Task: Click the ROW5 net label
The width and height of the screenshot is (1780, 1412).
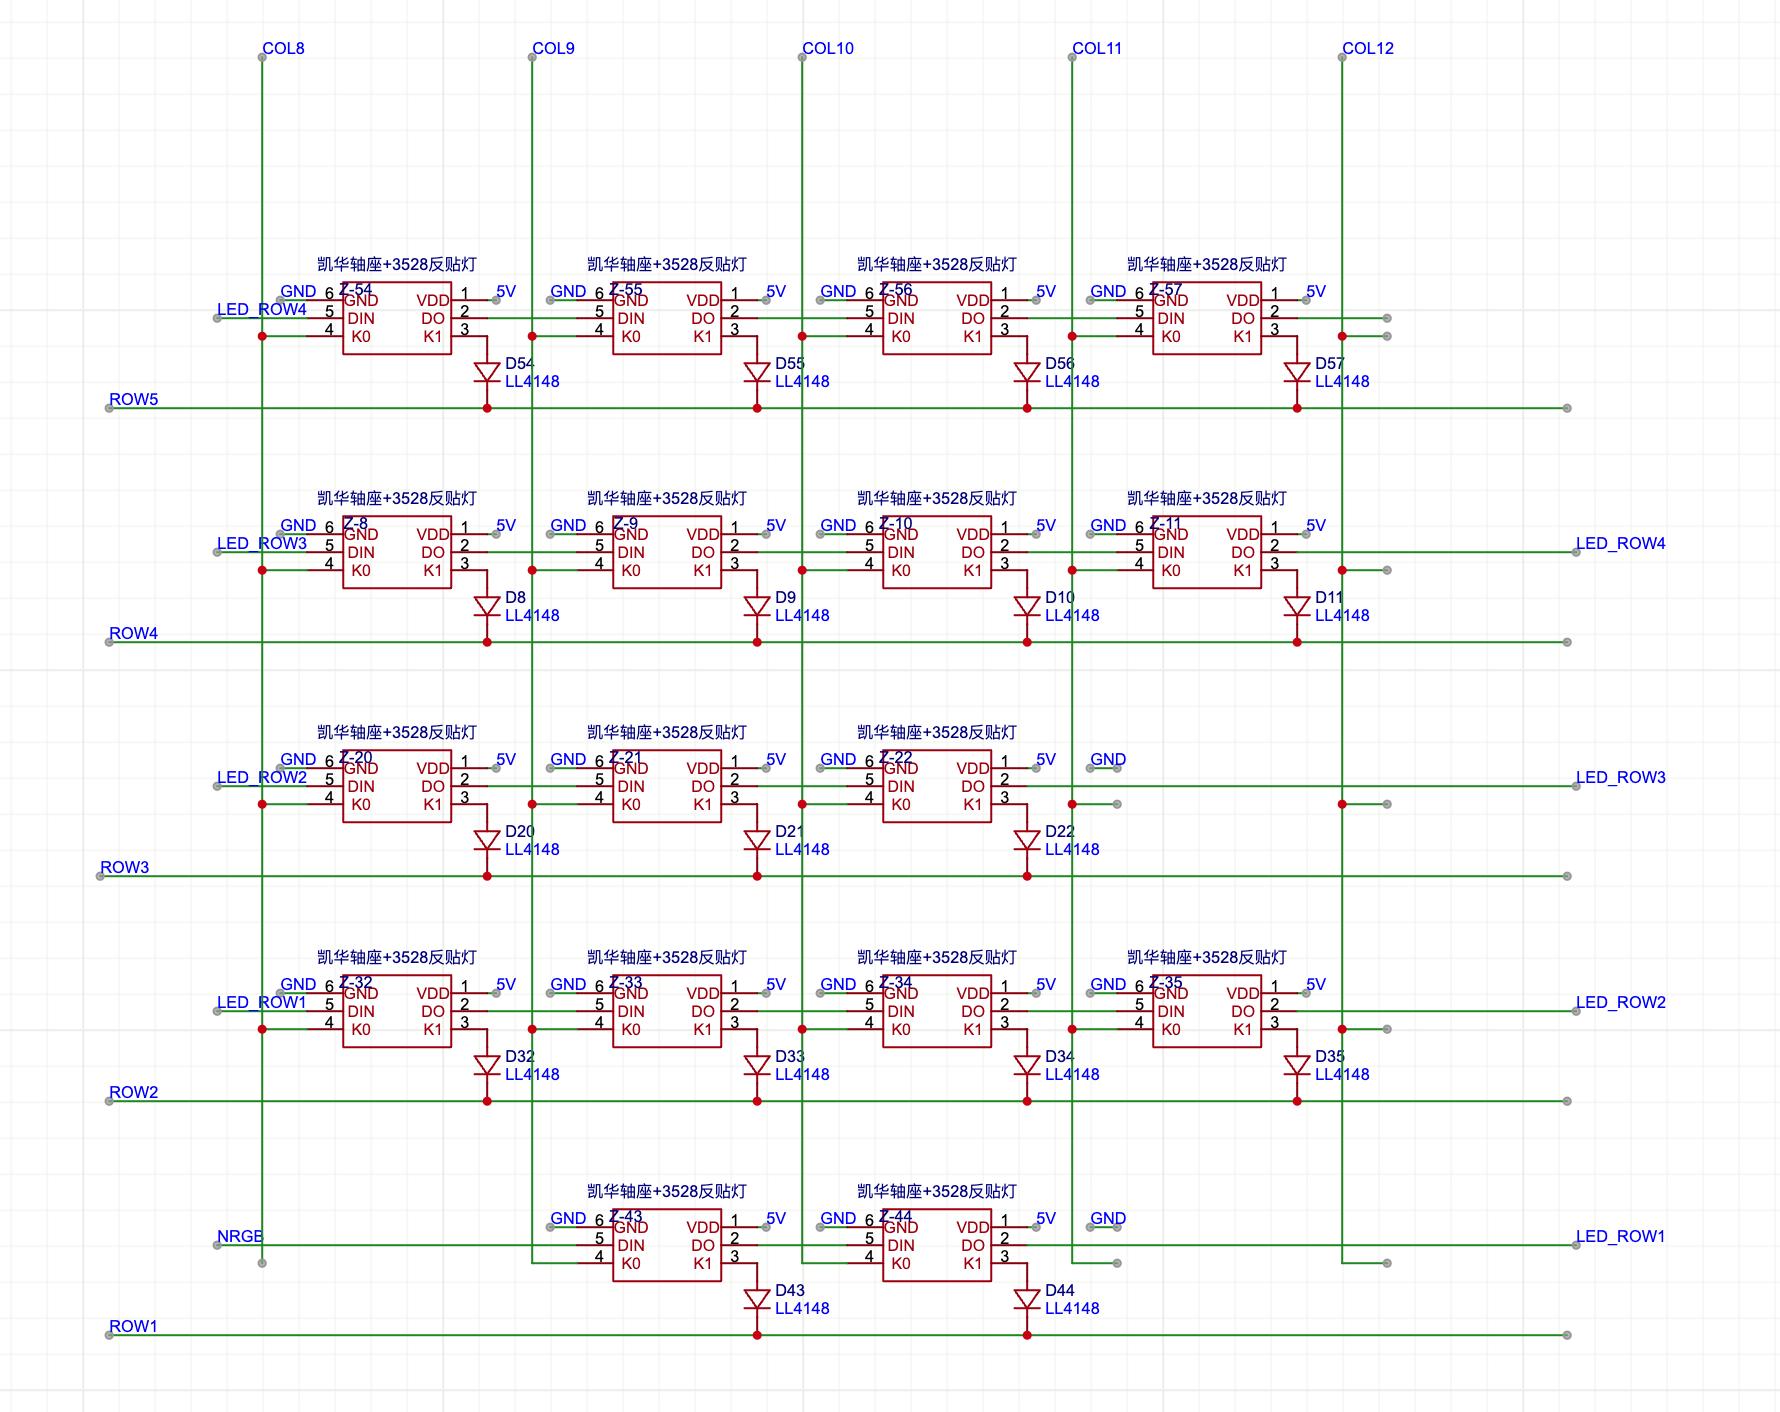Action: (x=134, y=399)
